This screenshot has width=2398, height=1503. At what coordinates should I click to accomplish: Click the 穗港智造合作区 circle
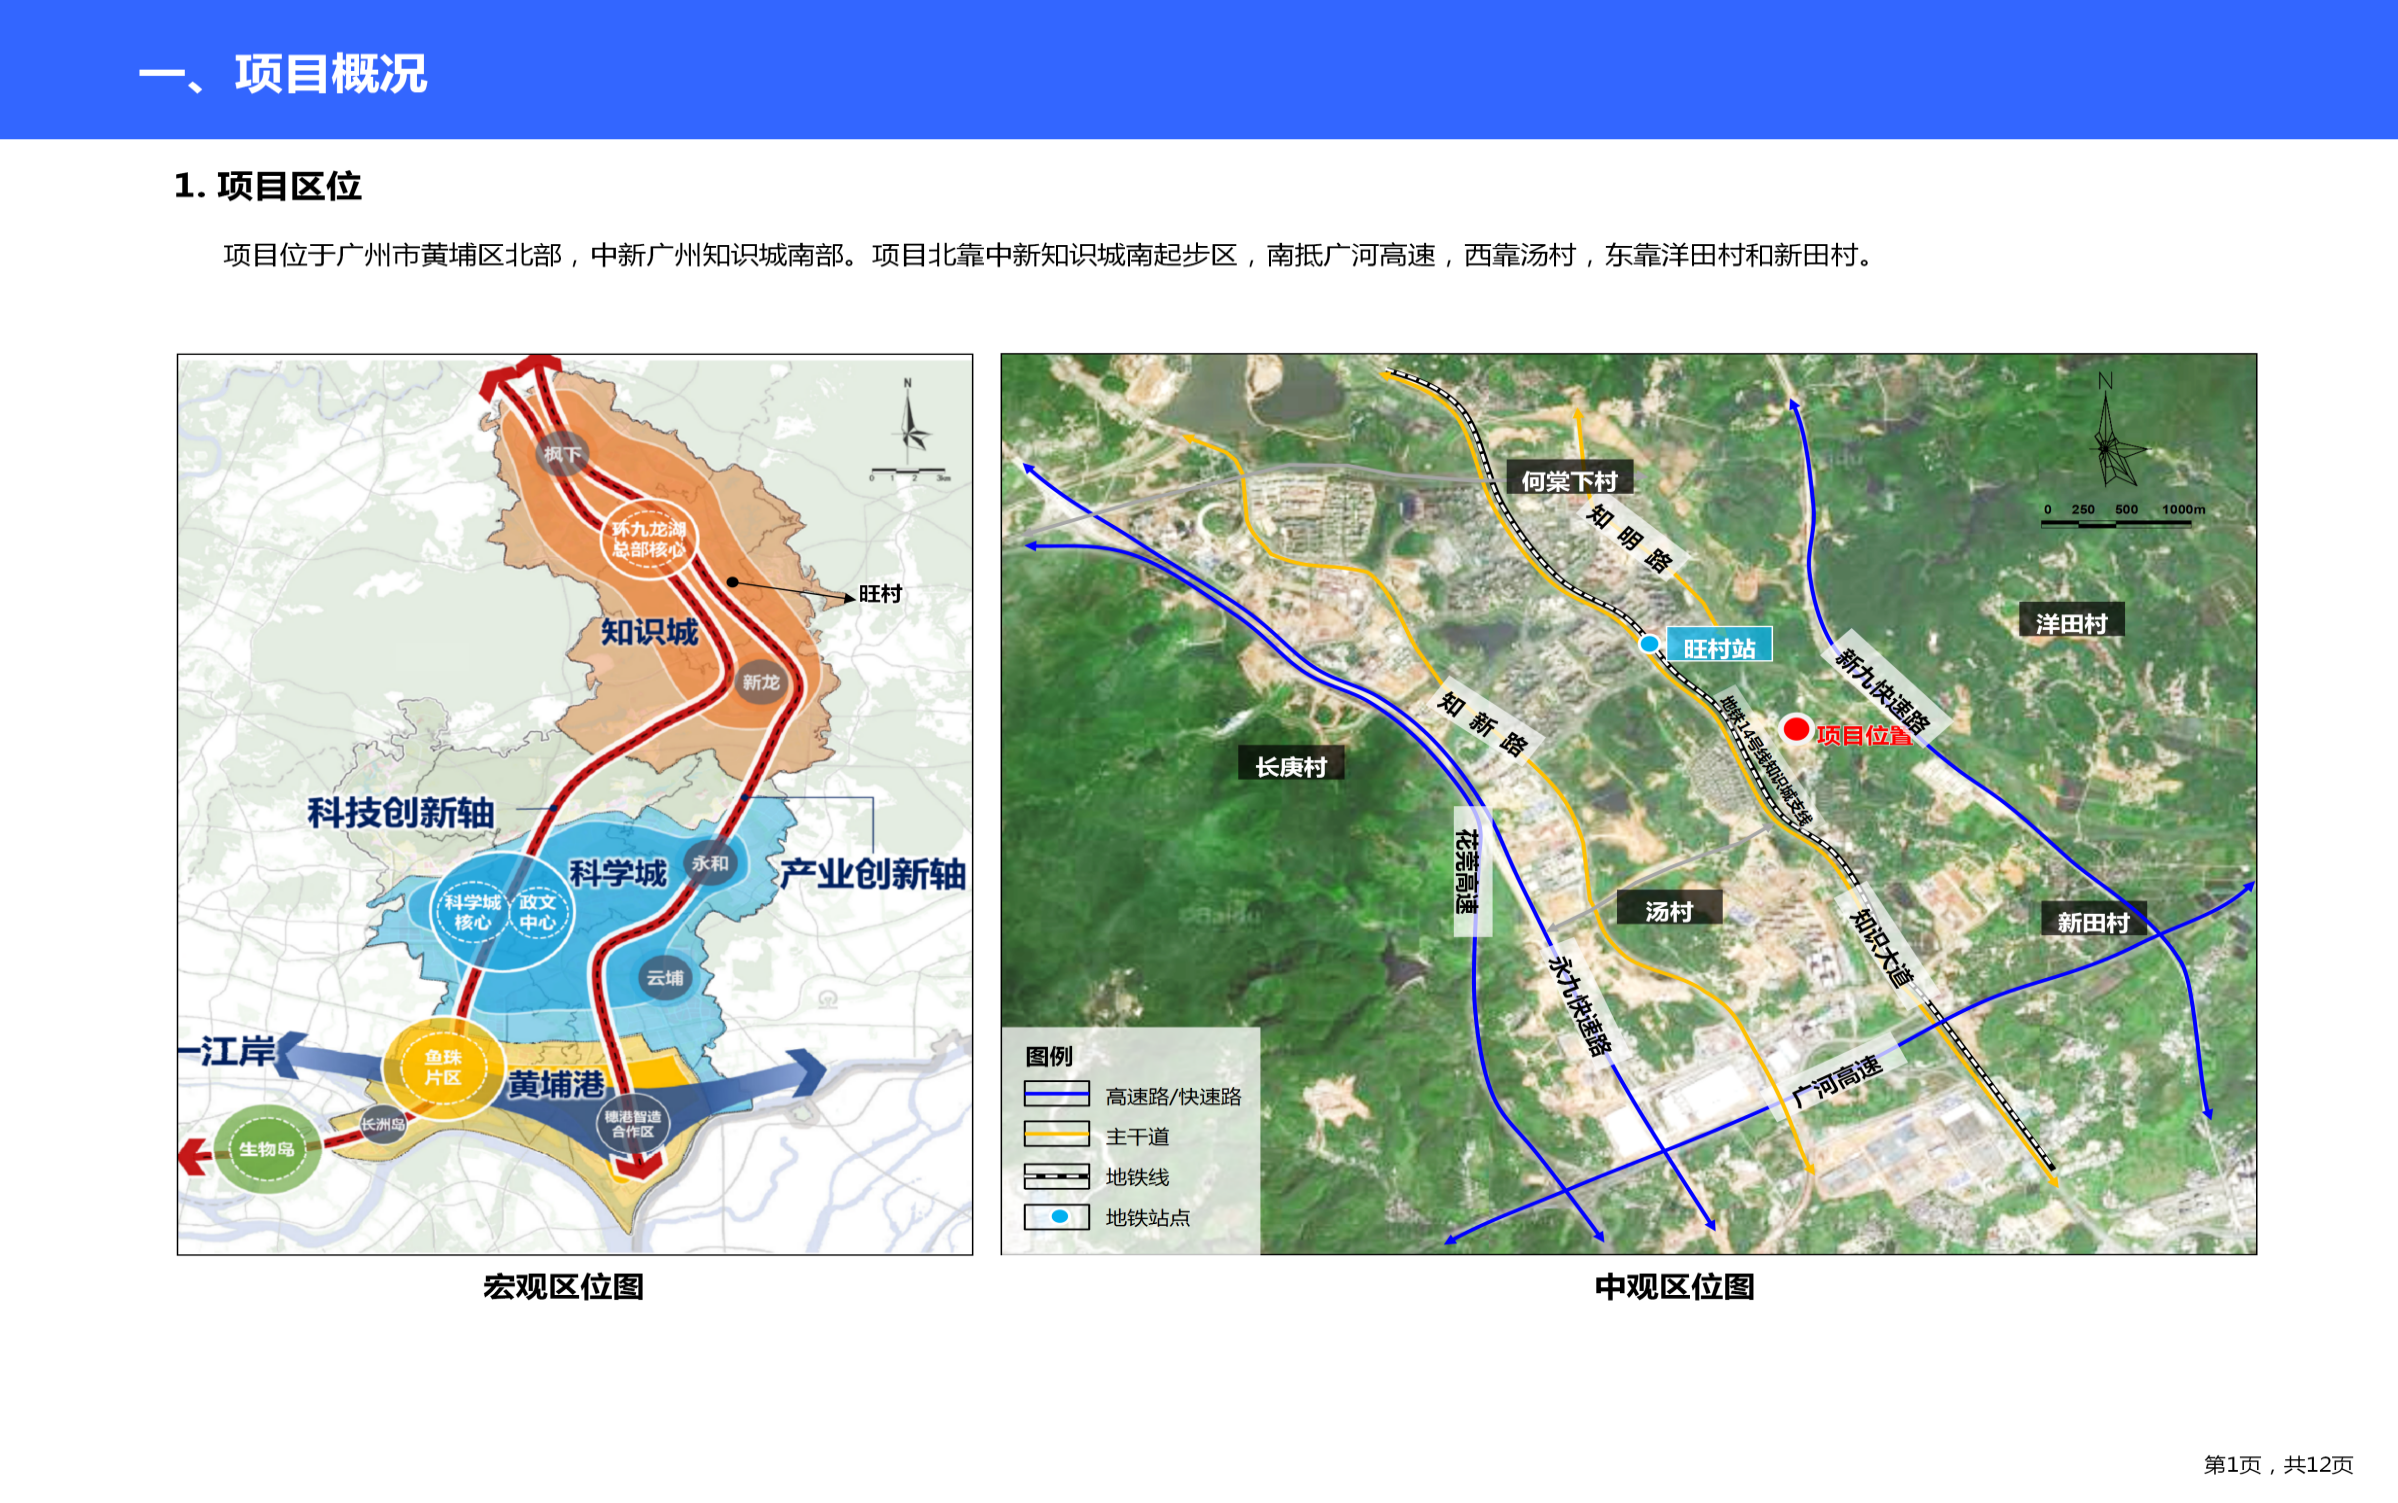tap(633, 1124)
